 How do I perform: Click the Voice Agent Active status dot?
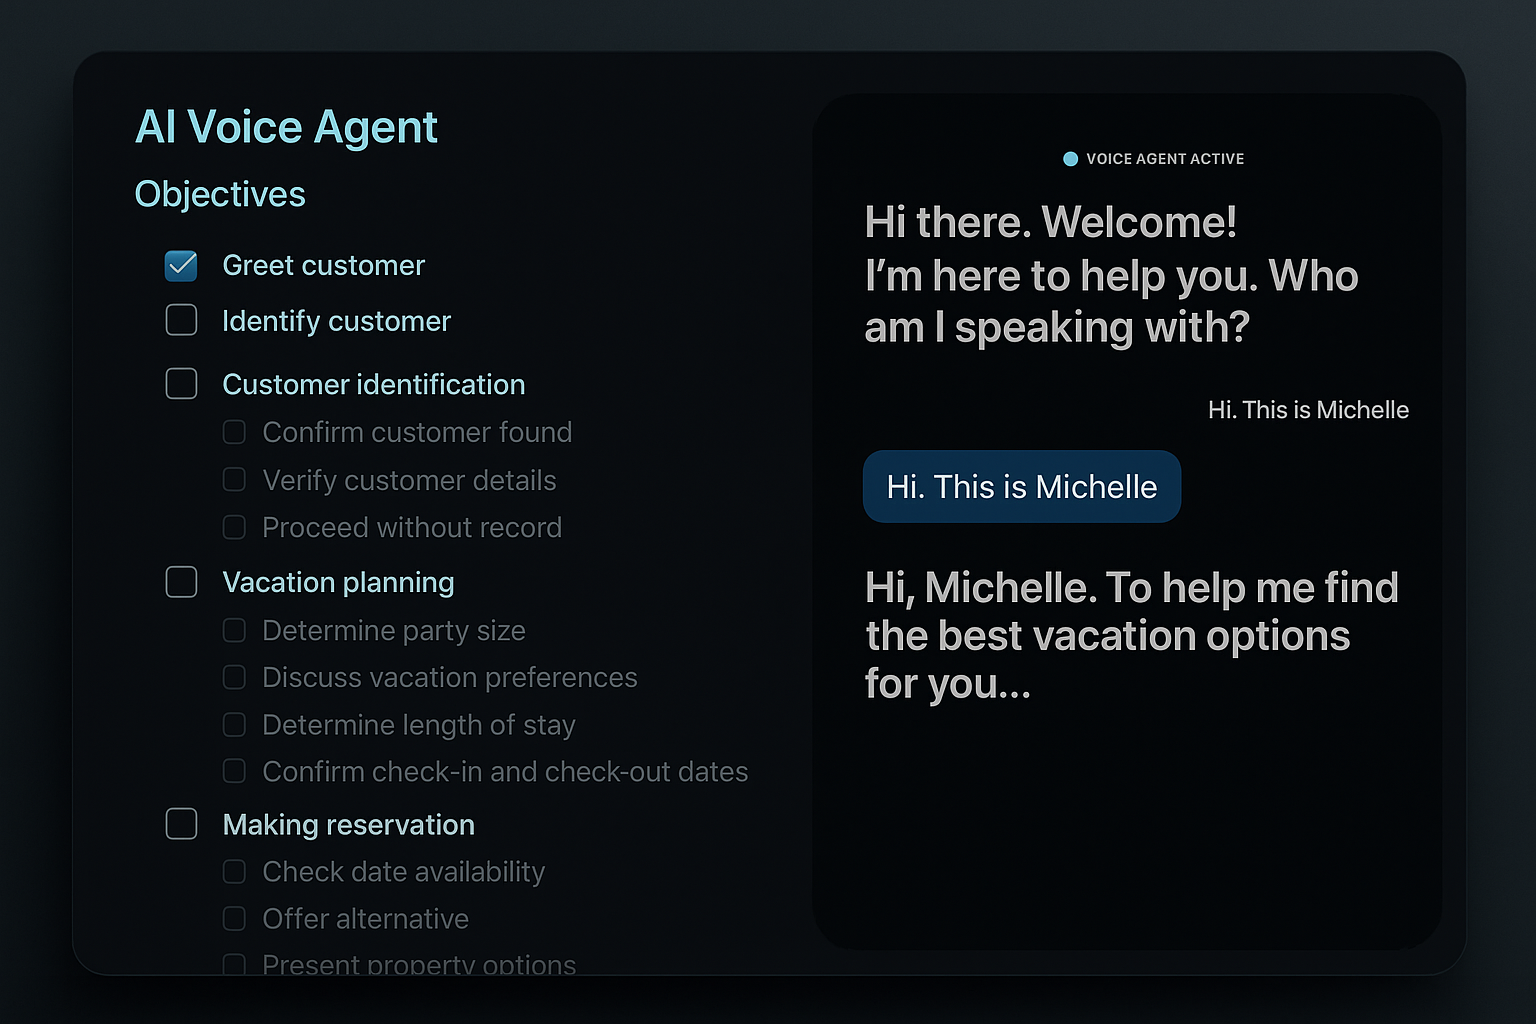(1070, 159)
